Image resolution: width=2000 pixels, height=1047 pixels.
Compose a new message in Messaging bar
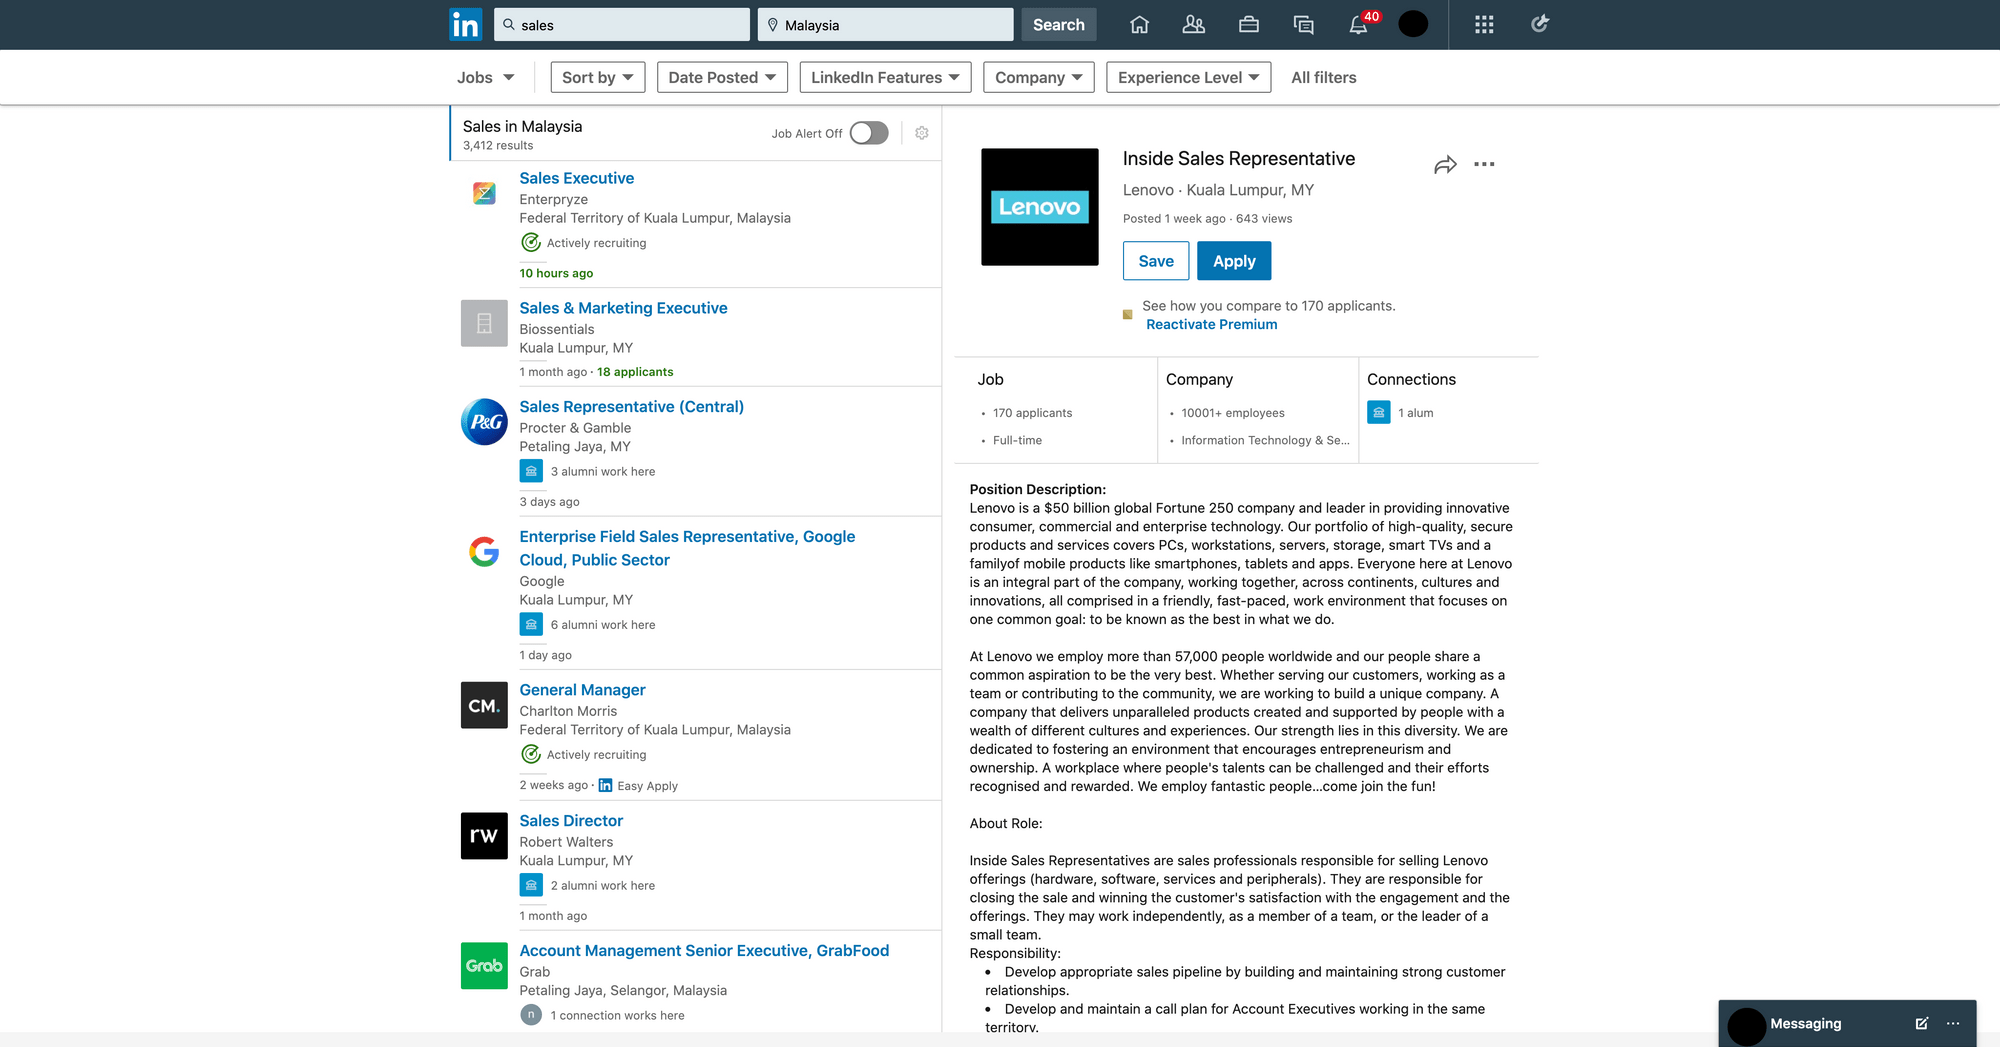(1921, 1023)
